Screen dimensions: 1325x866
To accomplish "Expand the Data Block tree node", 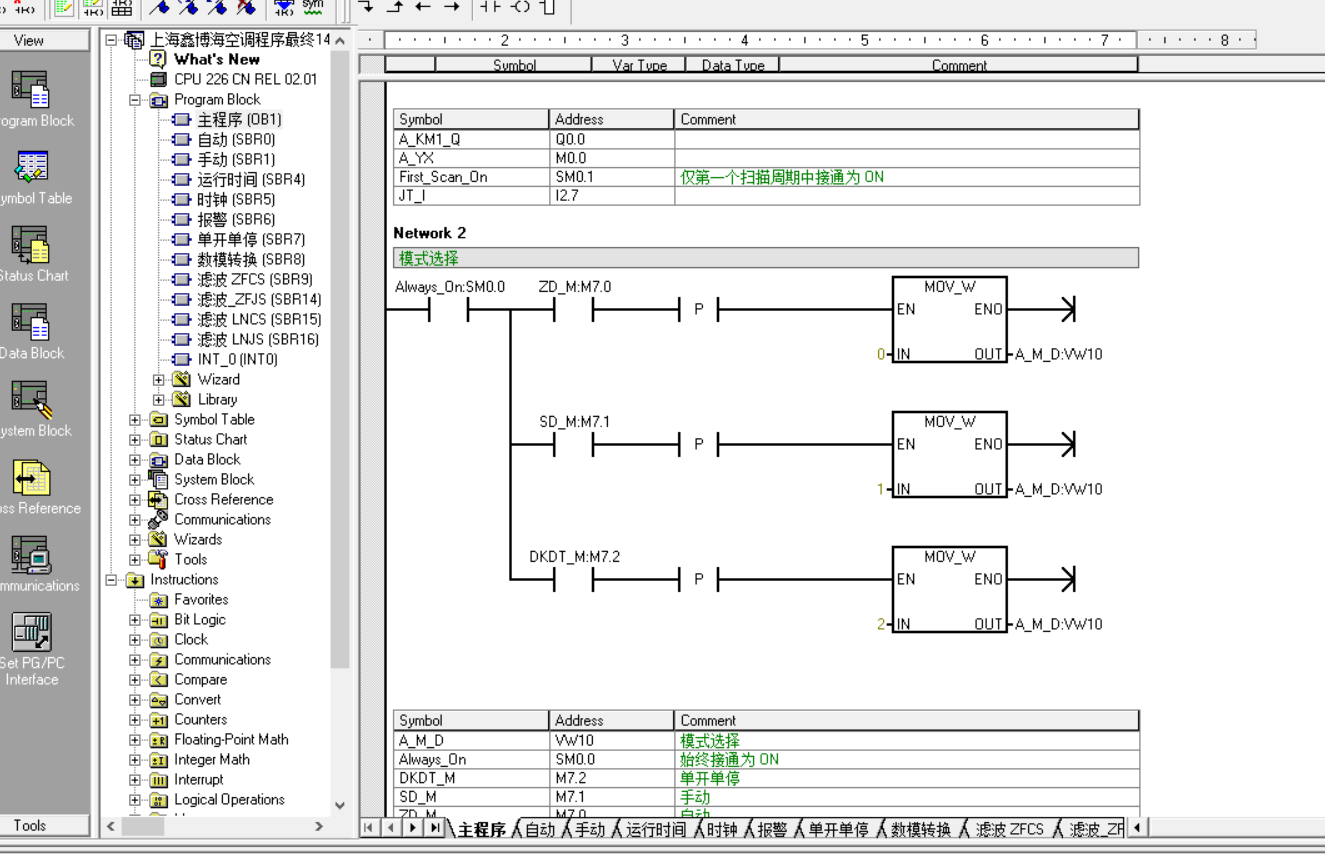I will point(135,460).
